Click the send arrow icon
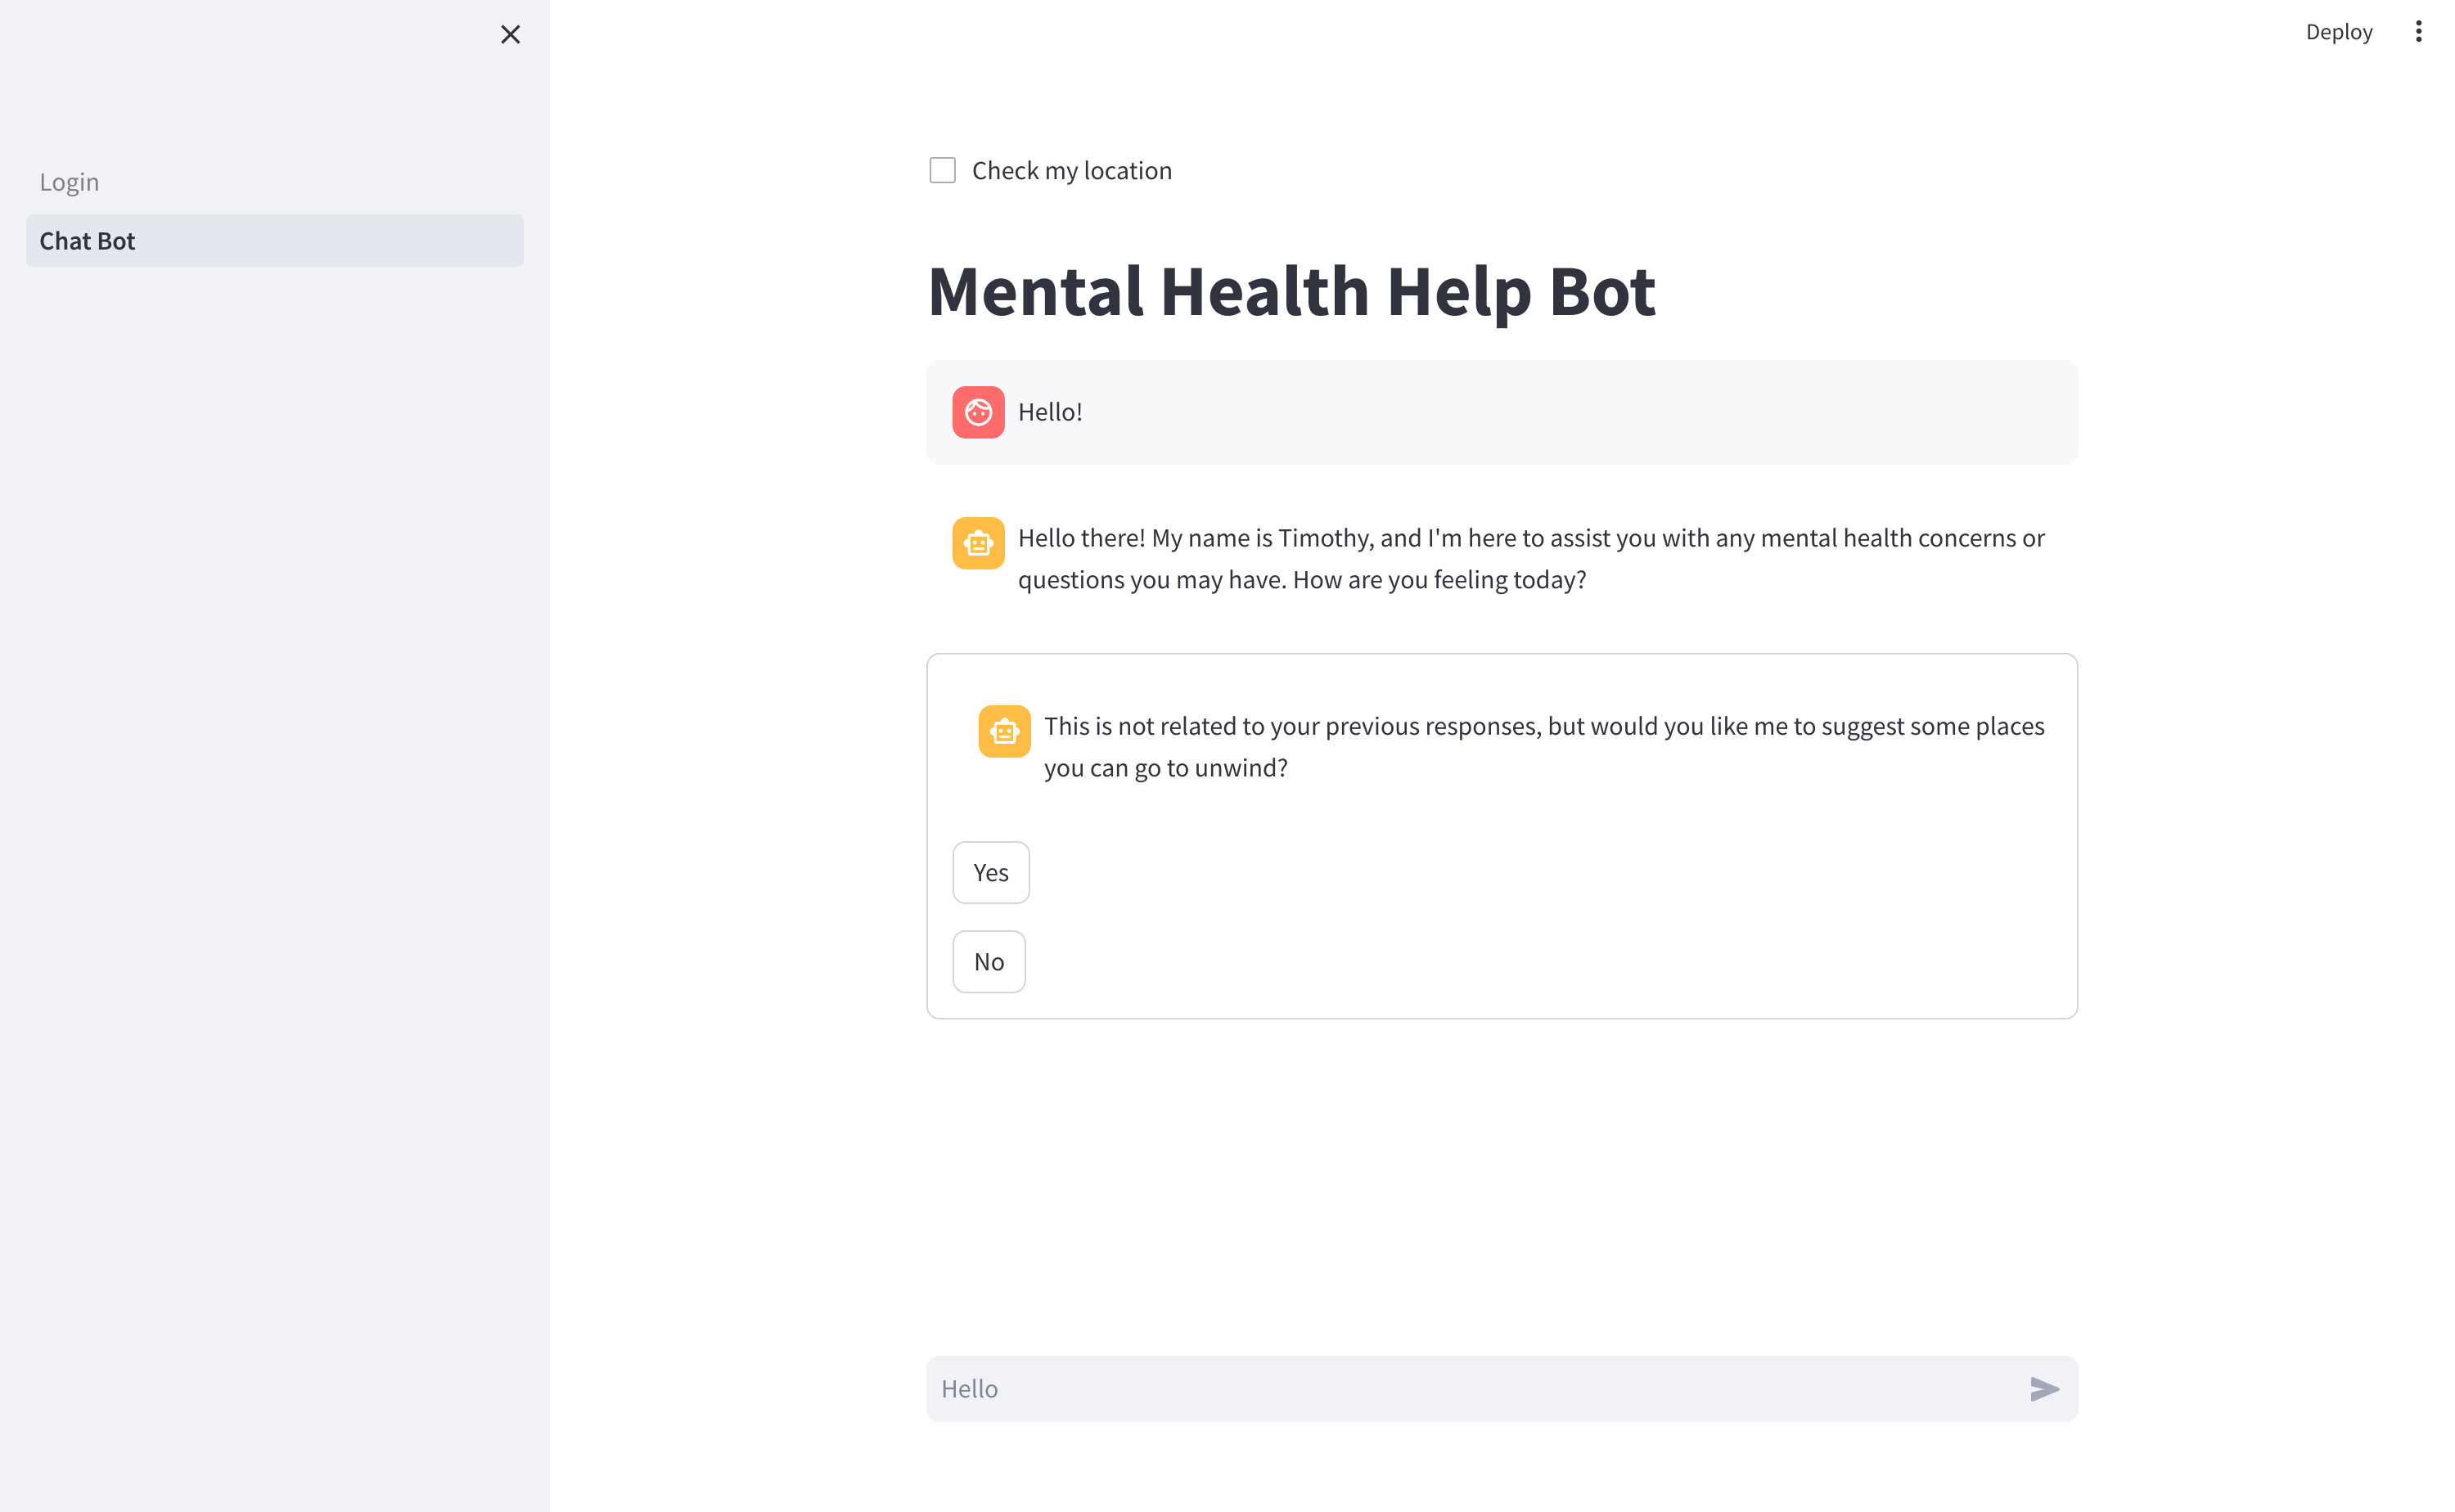Image resolution: width=2455 pixels, height=1512 pixels. 2044,1389
